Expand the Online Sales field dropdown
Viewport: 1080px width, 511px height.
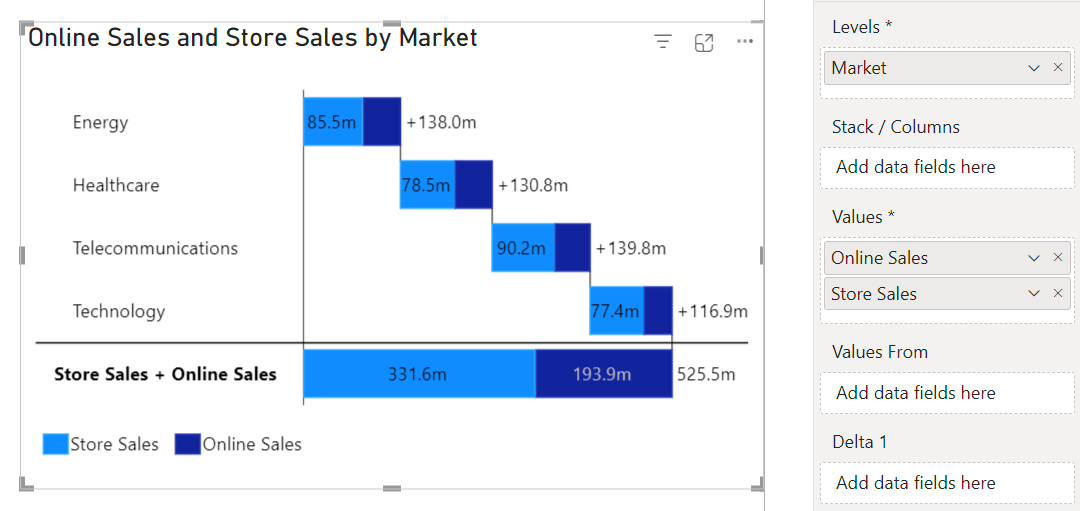point(1034,258)
